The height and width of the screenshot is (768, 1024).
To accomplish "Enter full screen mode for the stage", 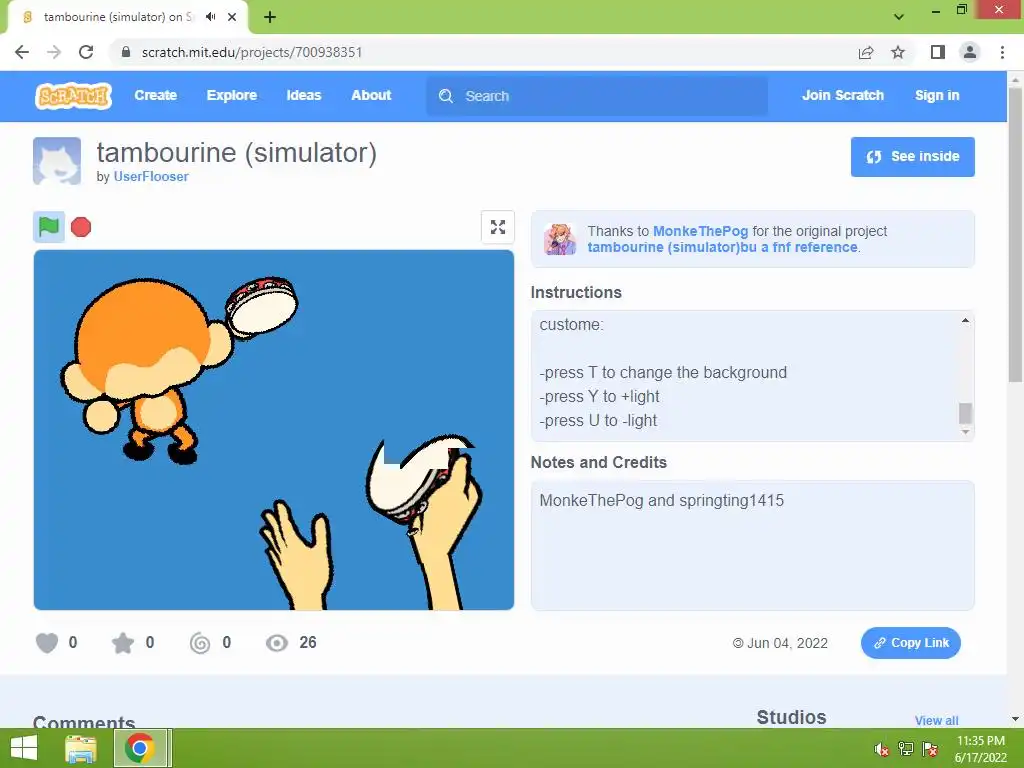I will (x=498, y=227).
